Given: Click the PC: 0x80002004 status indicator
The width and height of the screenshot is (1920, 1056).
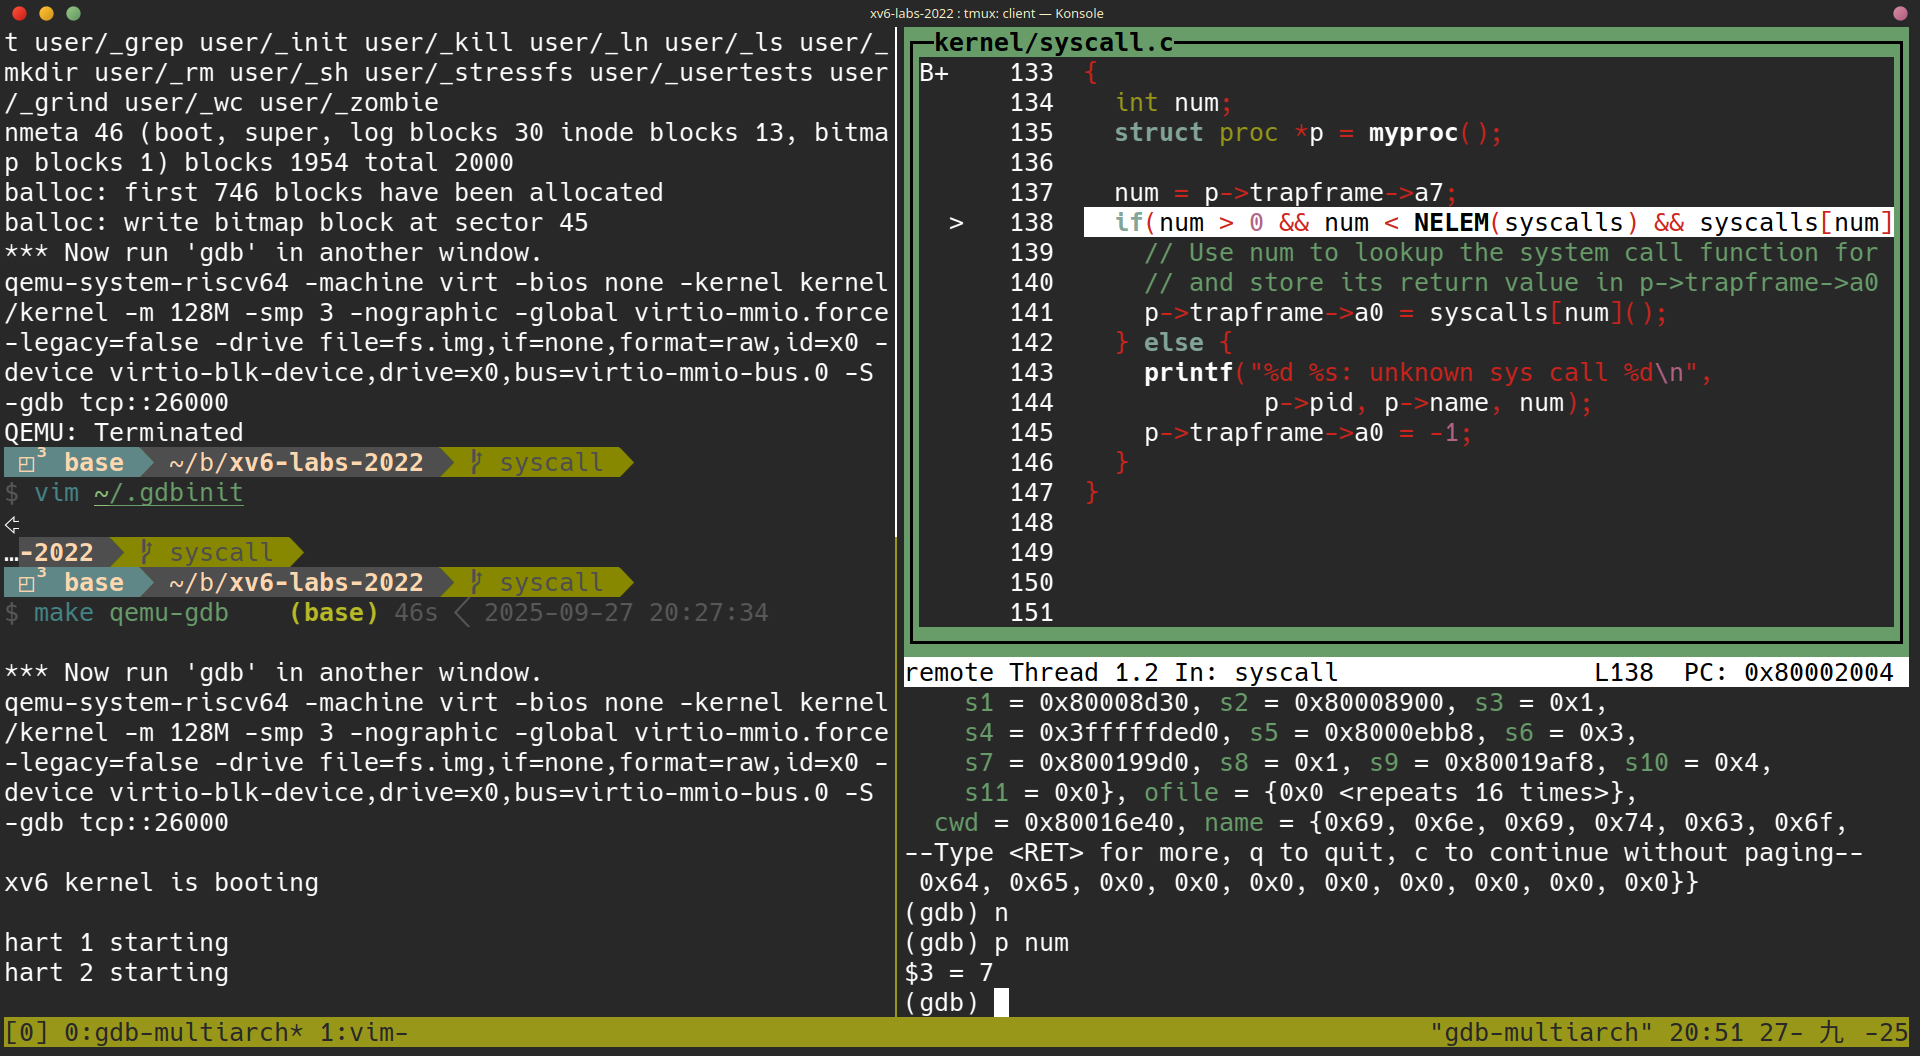Looking at the screenshot, I should point(1788,673).
